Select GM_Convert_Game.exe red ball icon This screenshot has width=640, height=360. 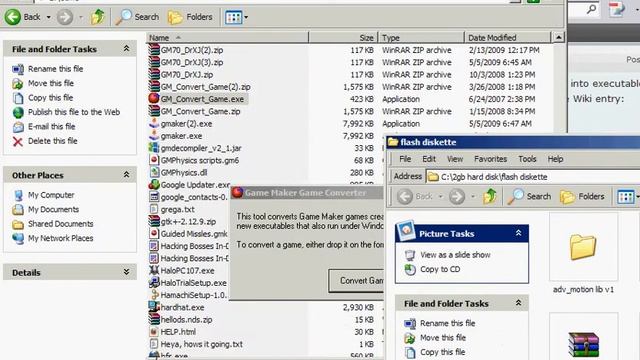[154, 99]
